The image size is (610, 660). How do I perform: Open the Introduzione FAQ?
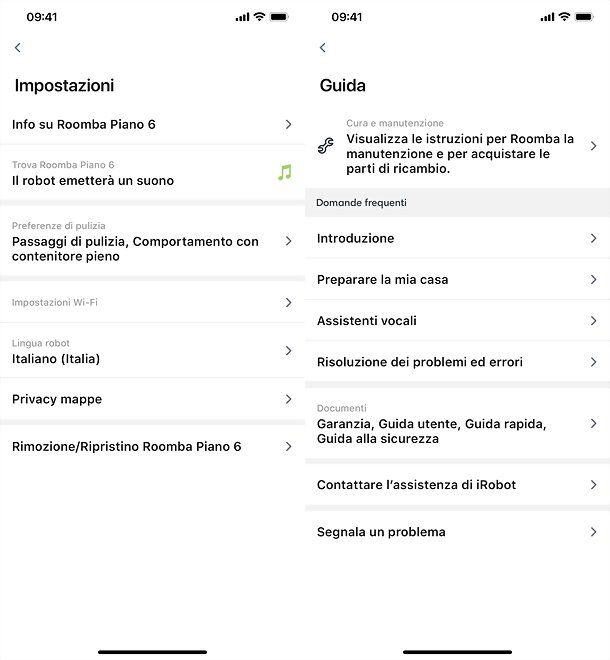pos(456,238)
